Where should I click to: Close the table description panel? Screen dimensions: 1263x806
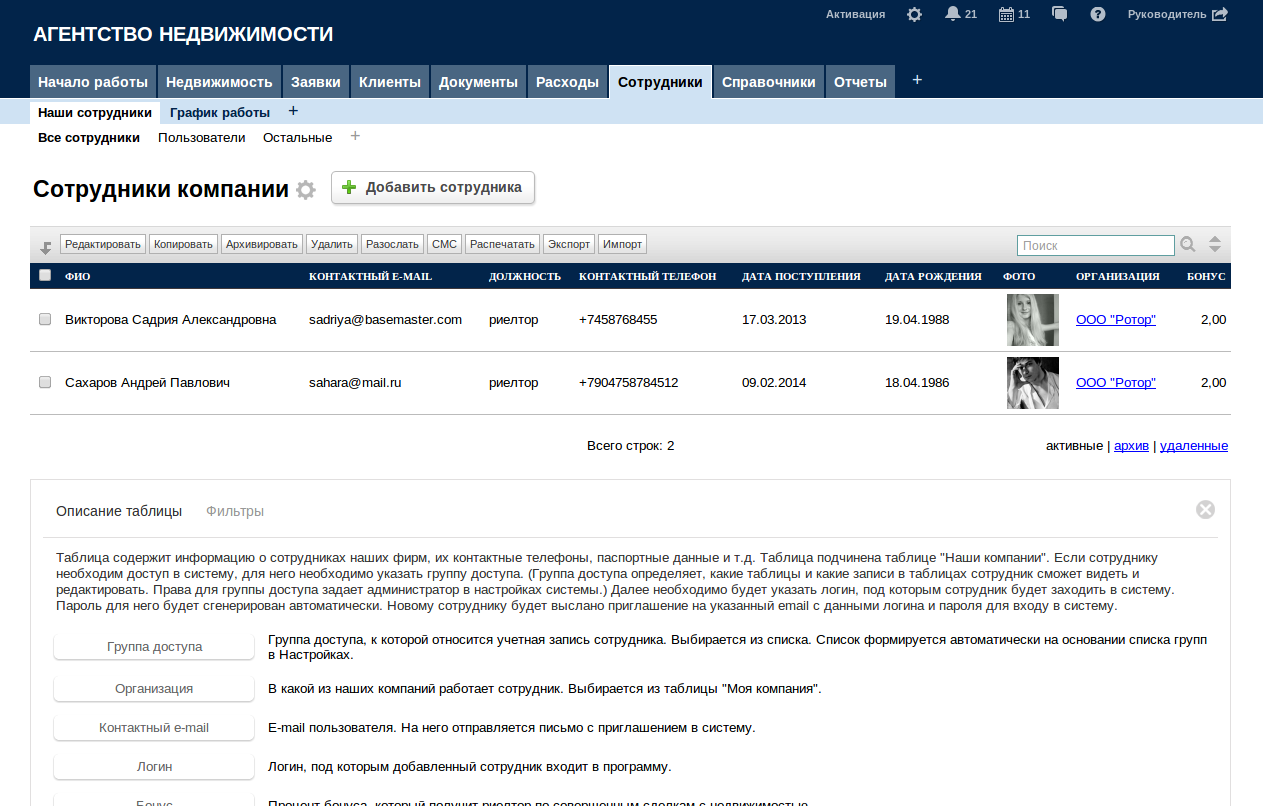coord(1205,510)
